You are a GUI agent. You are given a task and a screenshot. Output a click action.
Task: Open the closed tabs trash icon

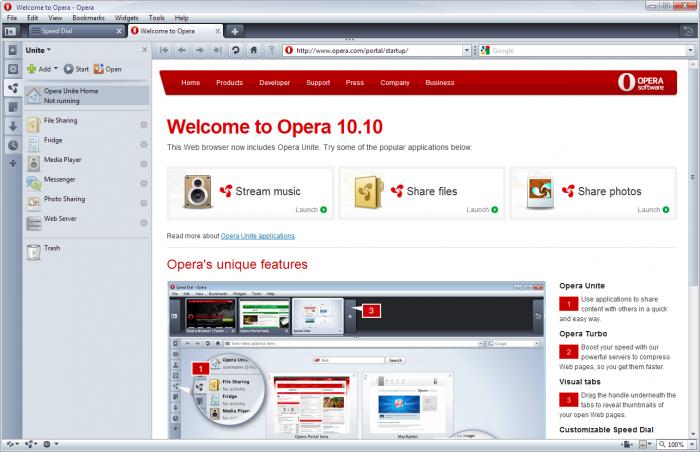688,31
